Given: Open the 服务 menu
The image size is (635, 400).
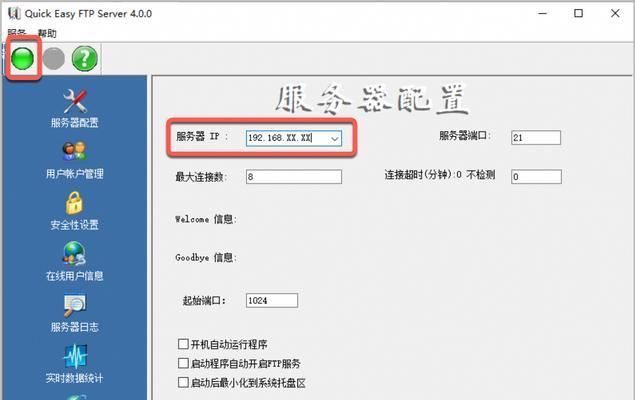Looking at the screenshot, I should (16, 34).
